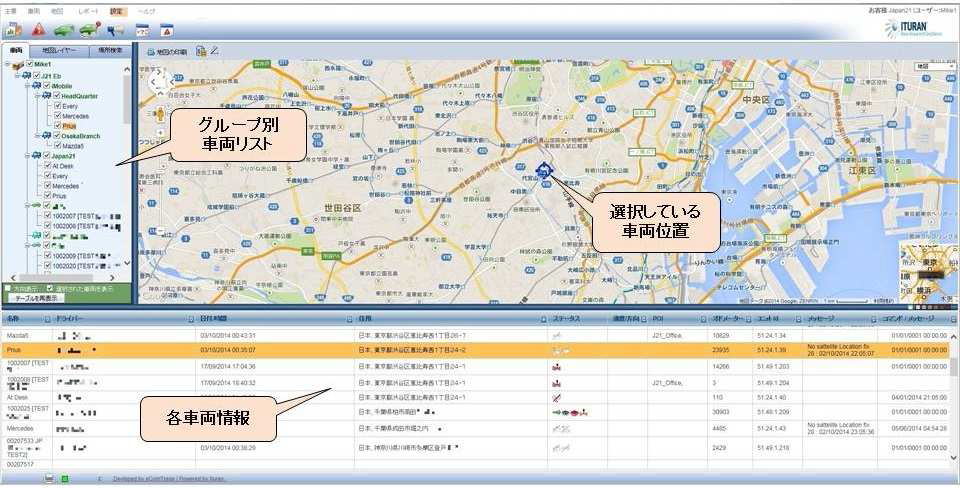960x488 pixels.
Task: Click the red alert triangle toolbar icon
Action: click(x=38, y=29)
